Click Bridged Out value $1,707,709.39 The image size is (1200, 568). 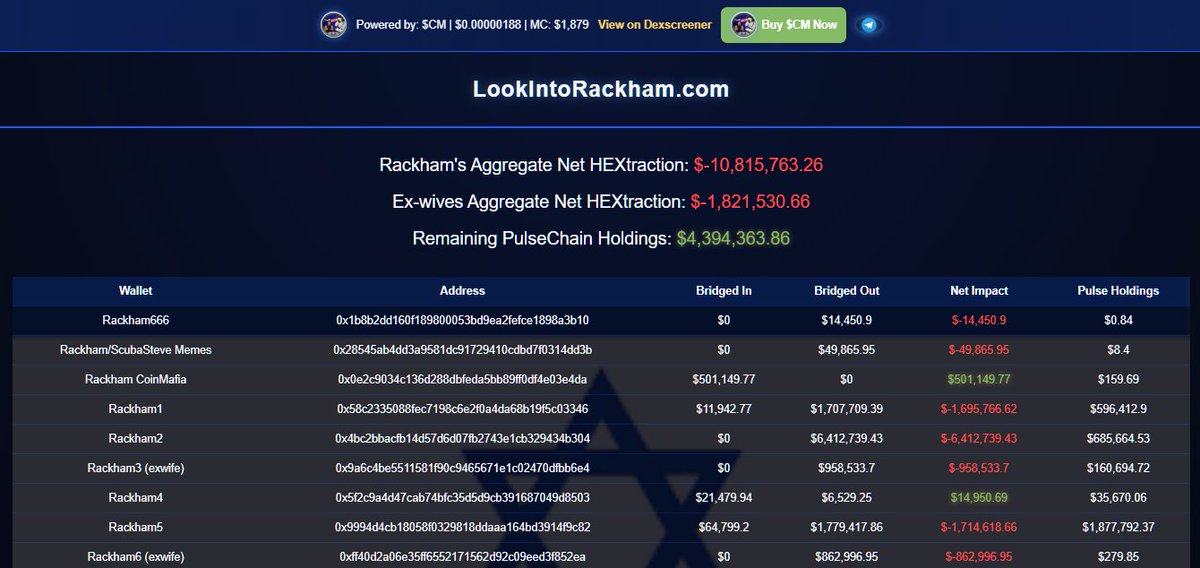click(x=847, y=409)
